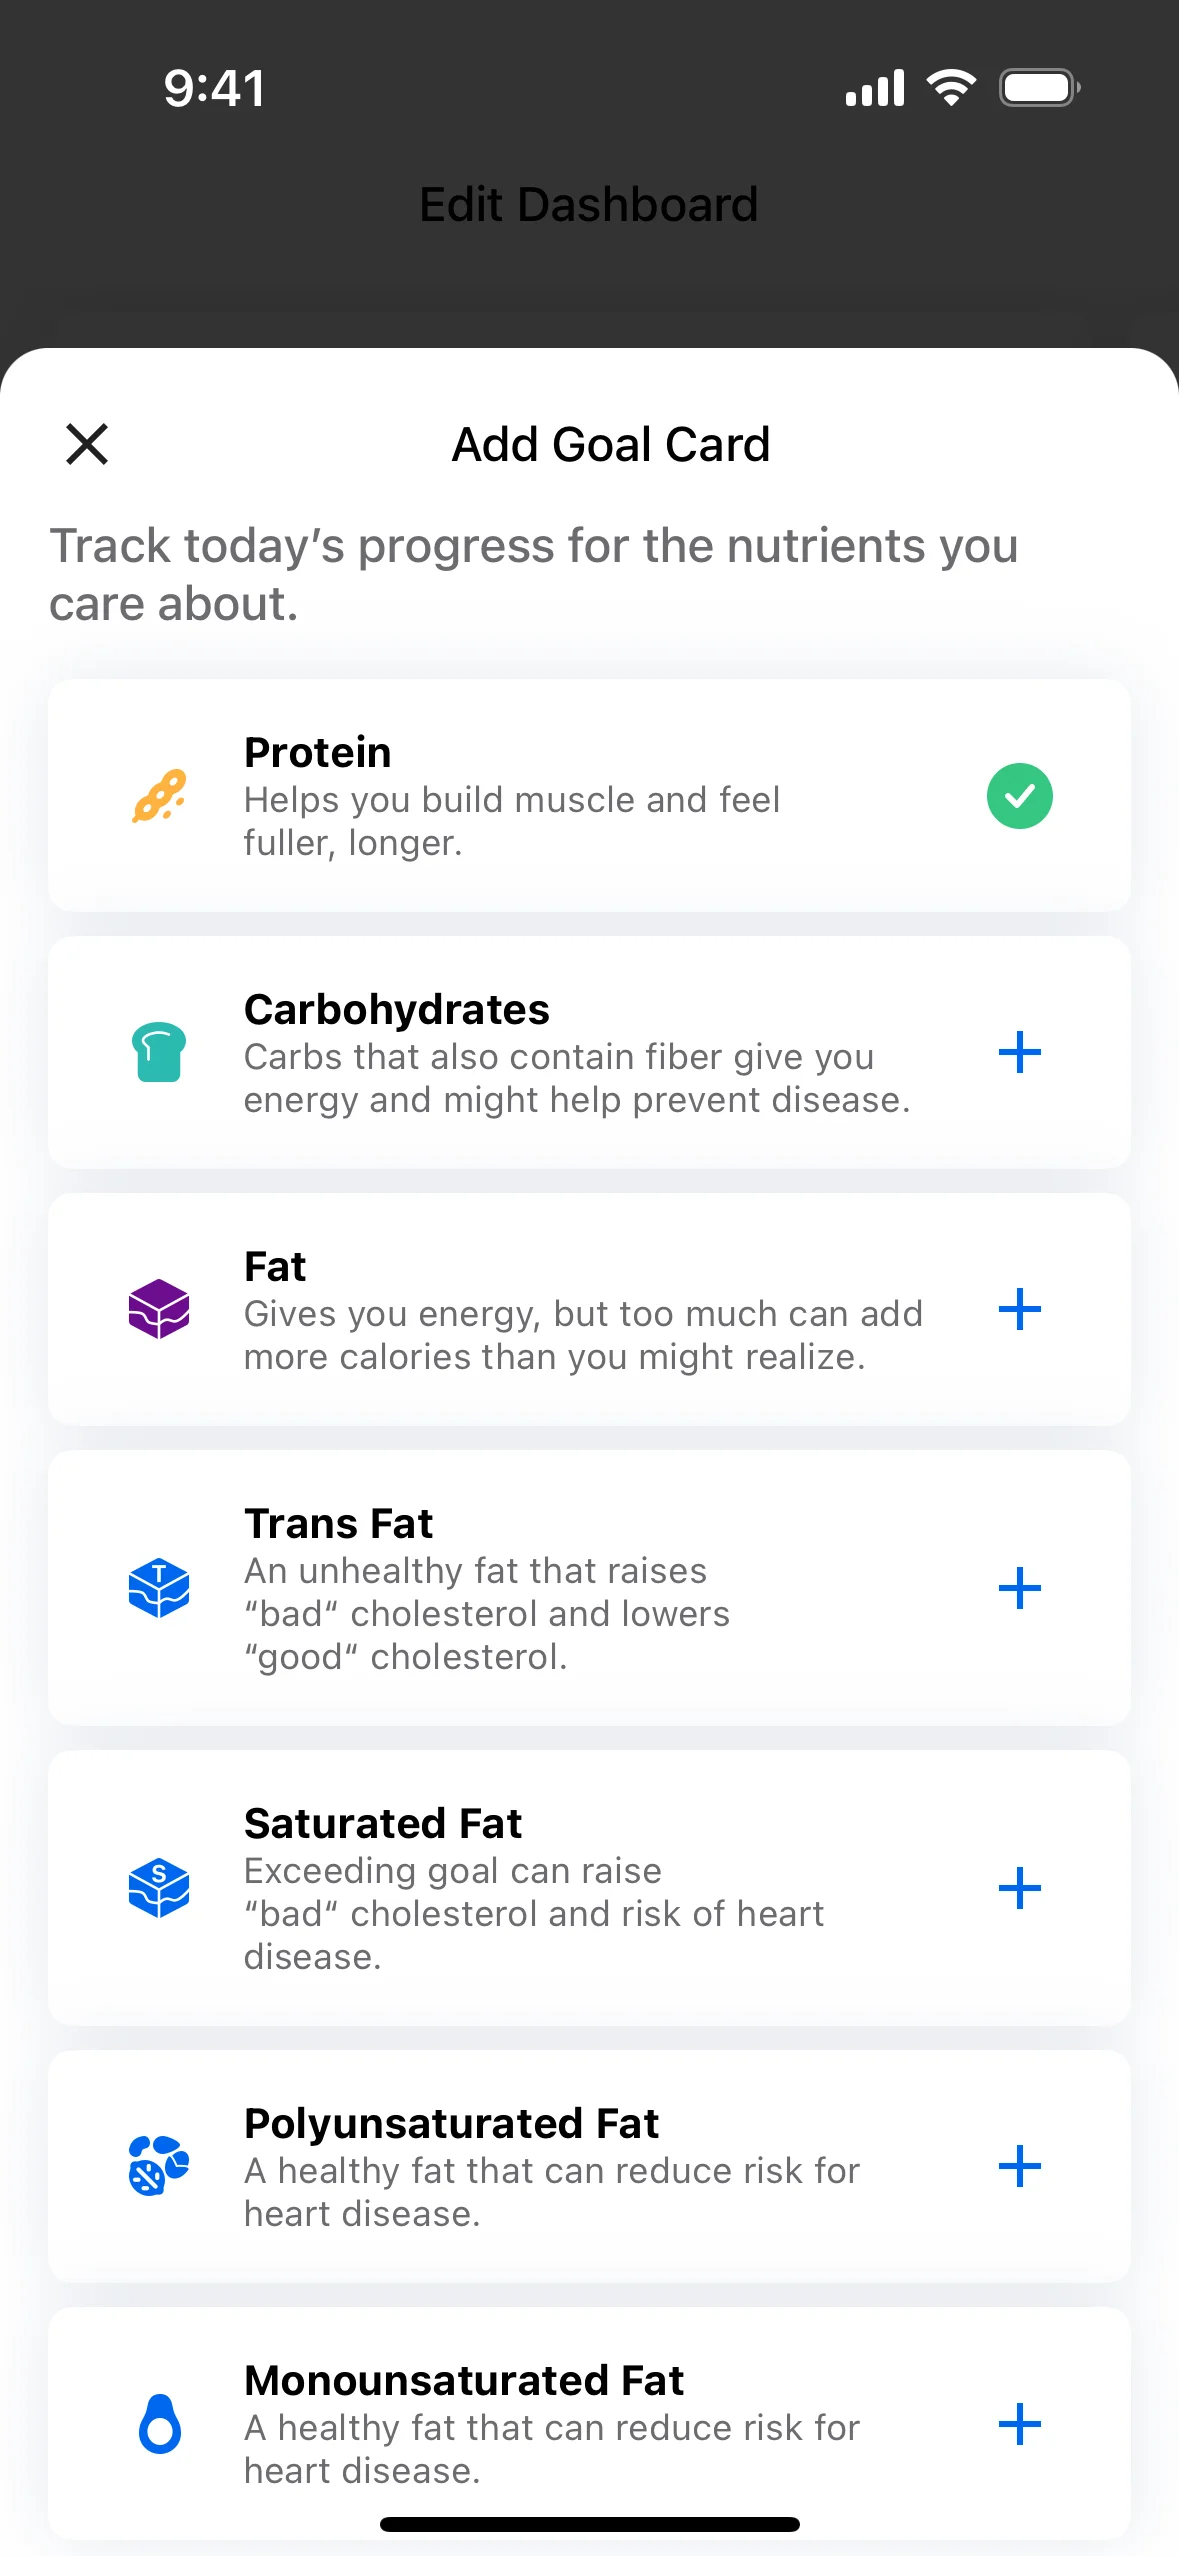Add the Monounsaturated Fat goal card

(1020, 2424)
